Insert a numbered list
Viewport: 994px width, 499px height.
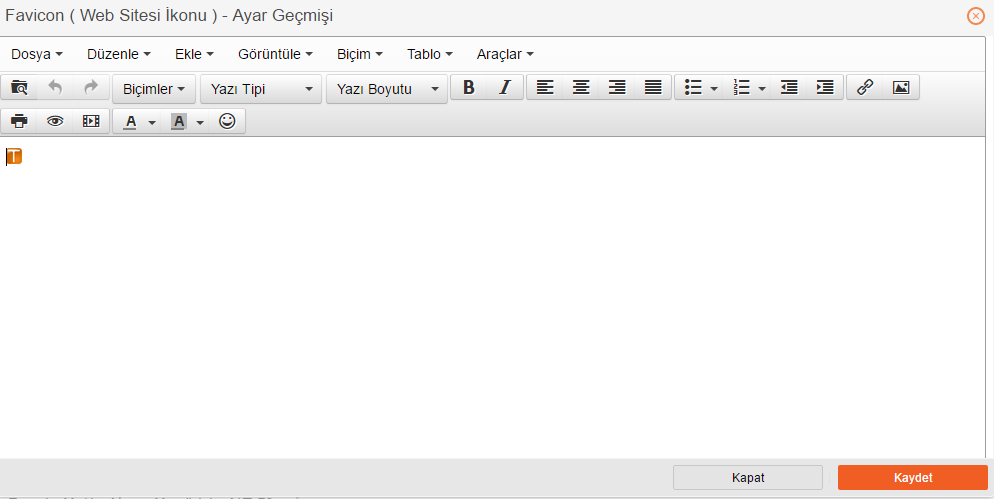[740, 87]
